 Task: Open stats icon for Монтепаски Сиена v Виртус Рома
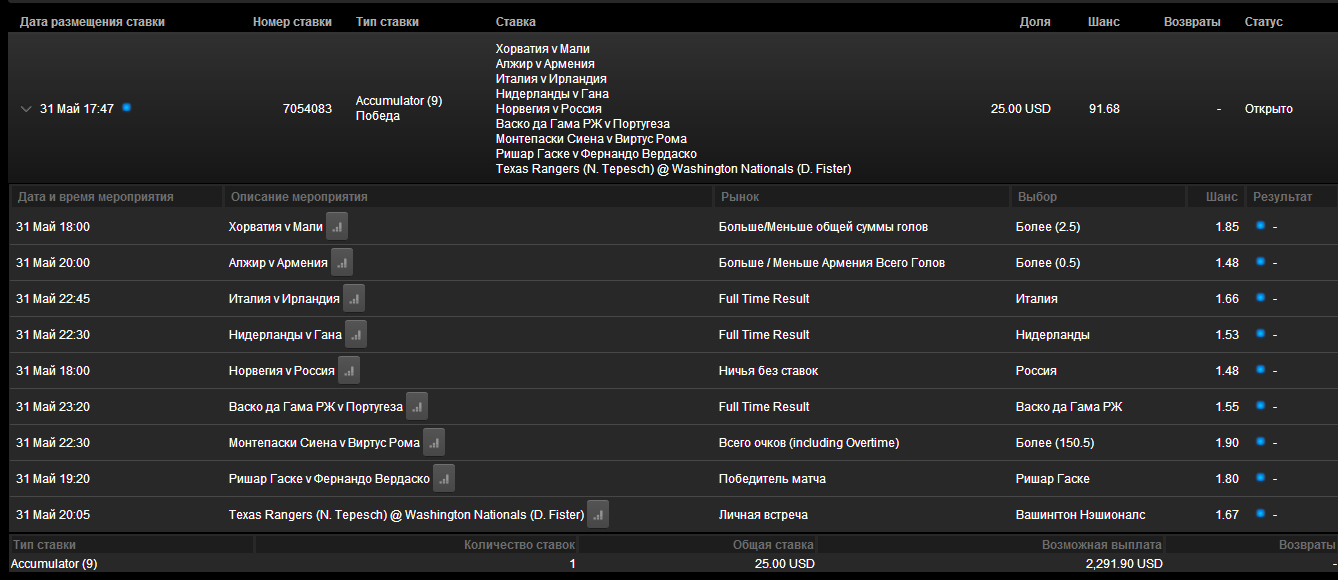click(434, 443)
